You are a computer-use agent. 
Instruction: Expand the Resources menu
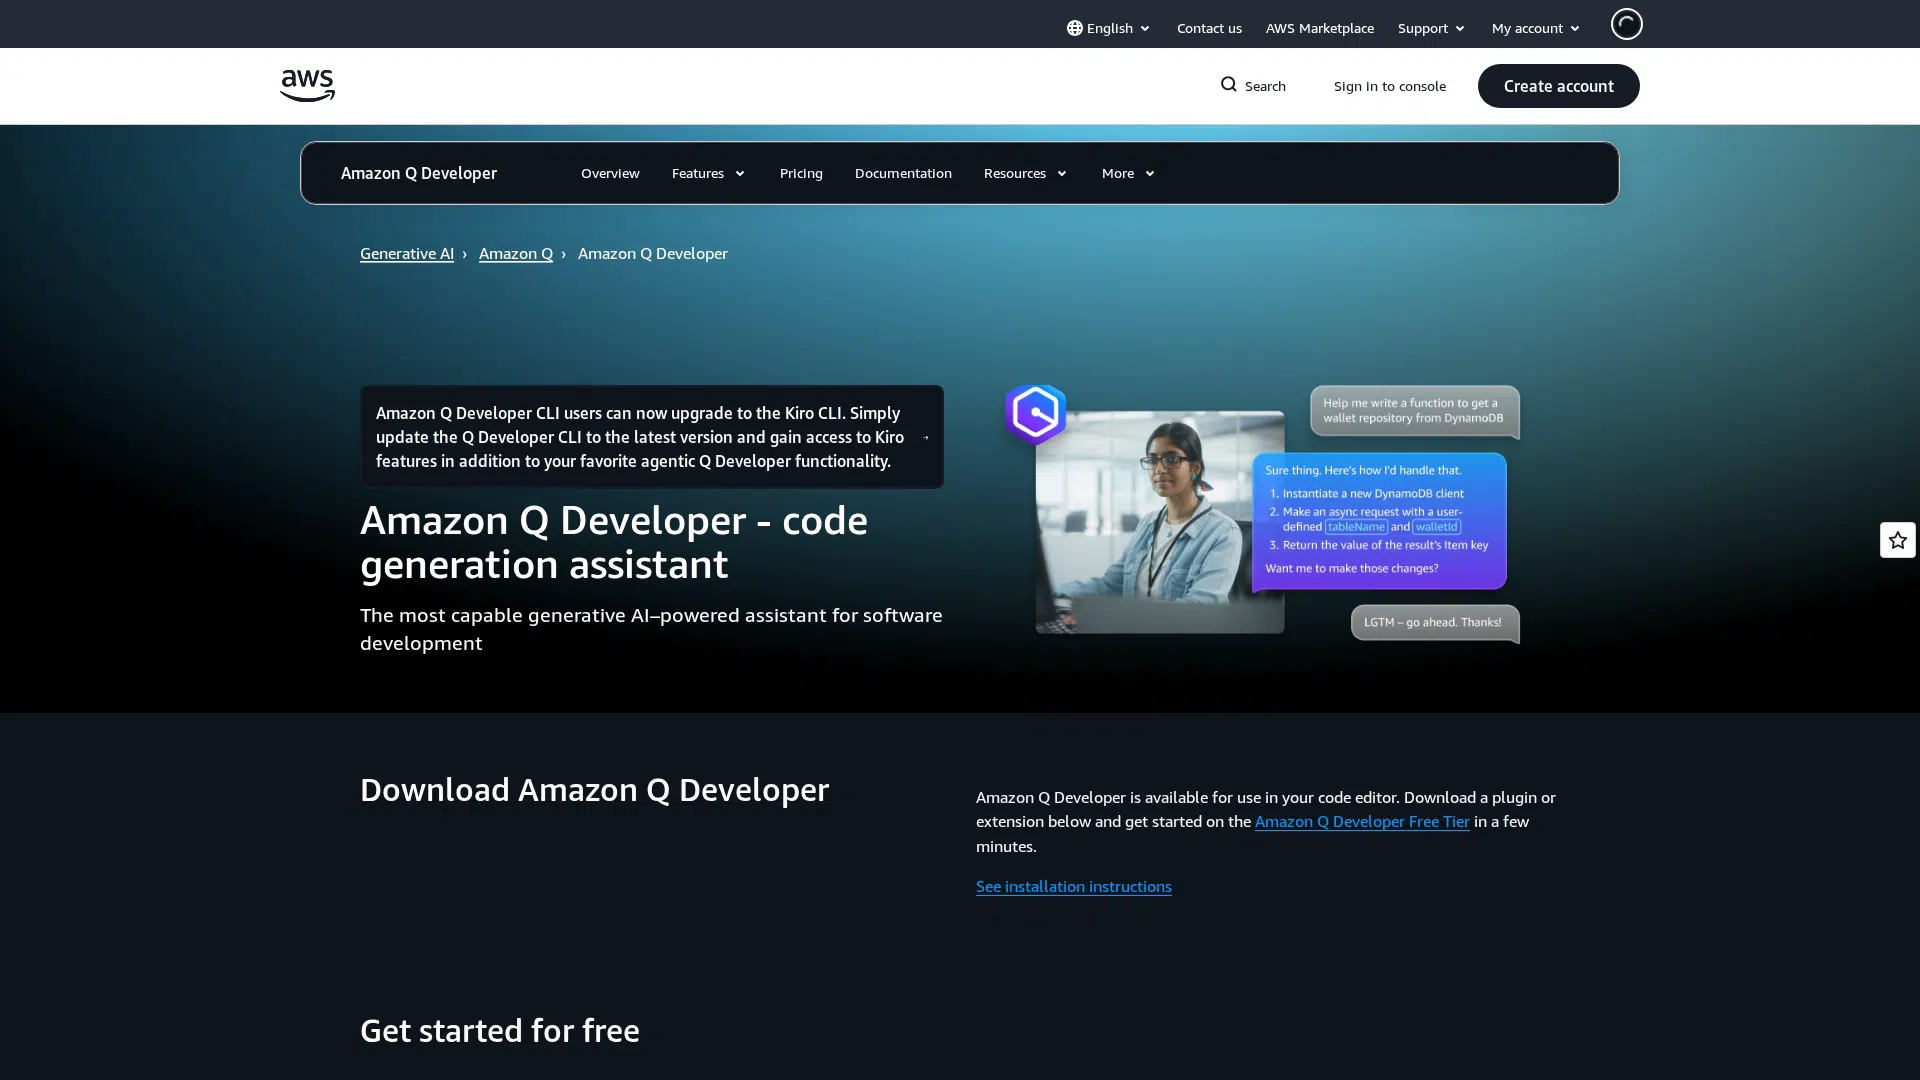tap(1025, 173)
